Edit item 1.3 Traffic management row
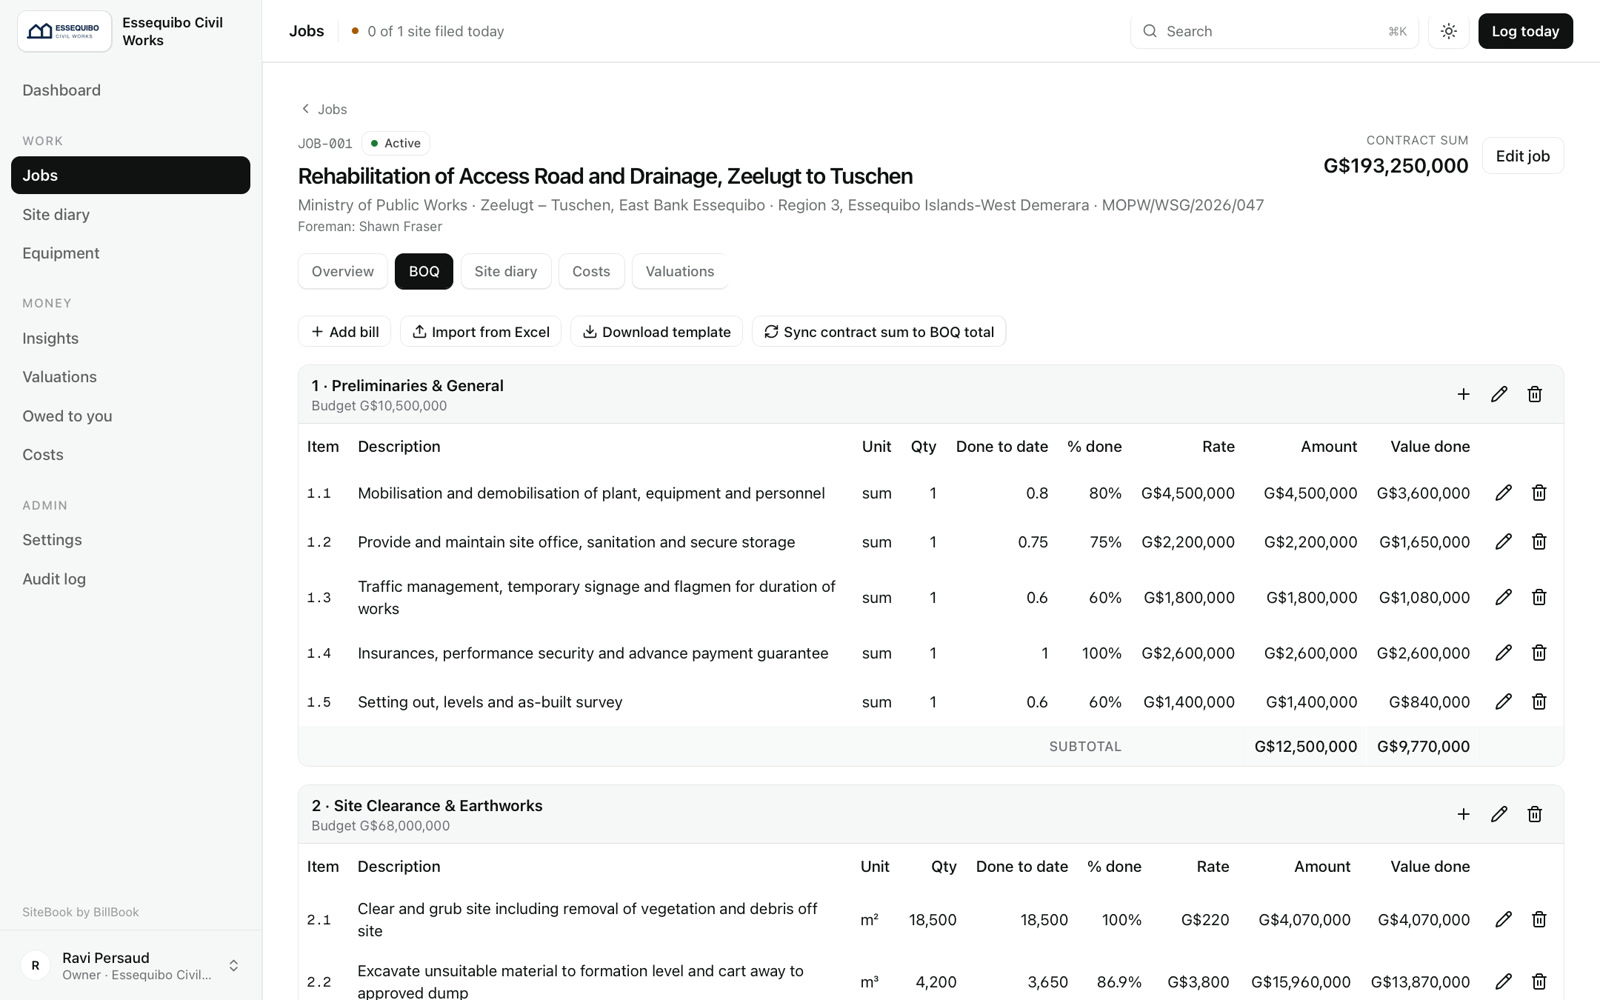Viewport: 1600px width, 1000px height. click(1503, 597)
